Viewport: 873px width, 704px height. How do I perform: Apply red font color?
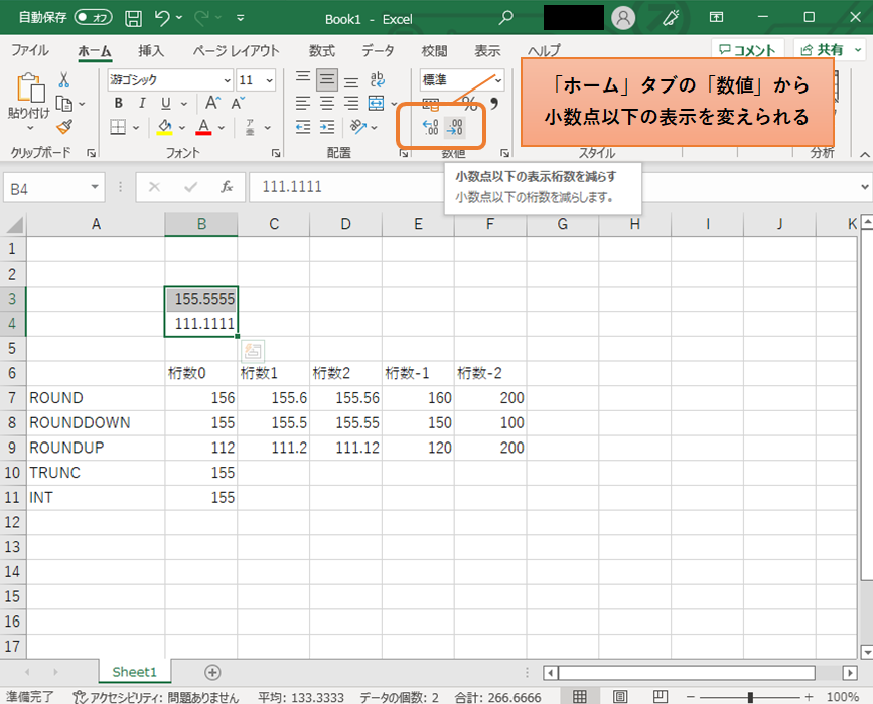tap(203, 128)
